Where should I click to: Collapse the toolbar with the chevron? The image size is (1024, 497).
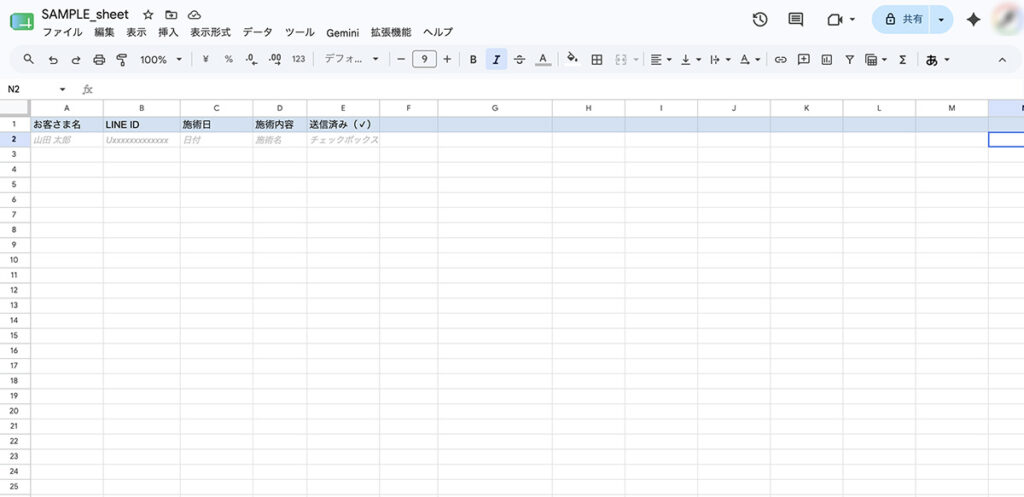point(1002,59)
